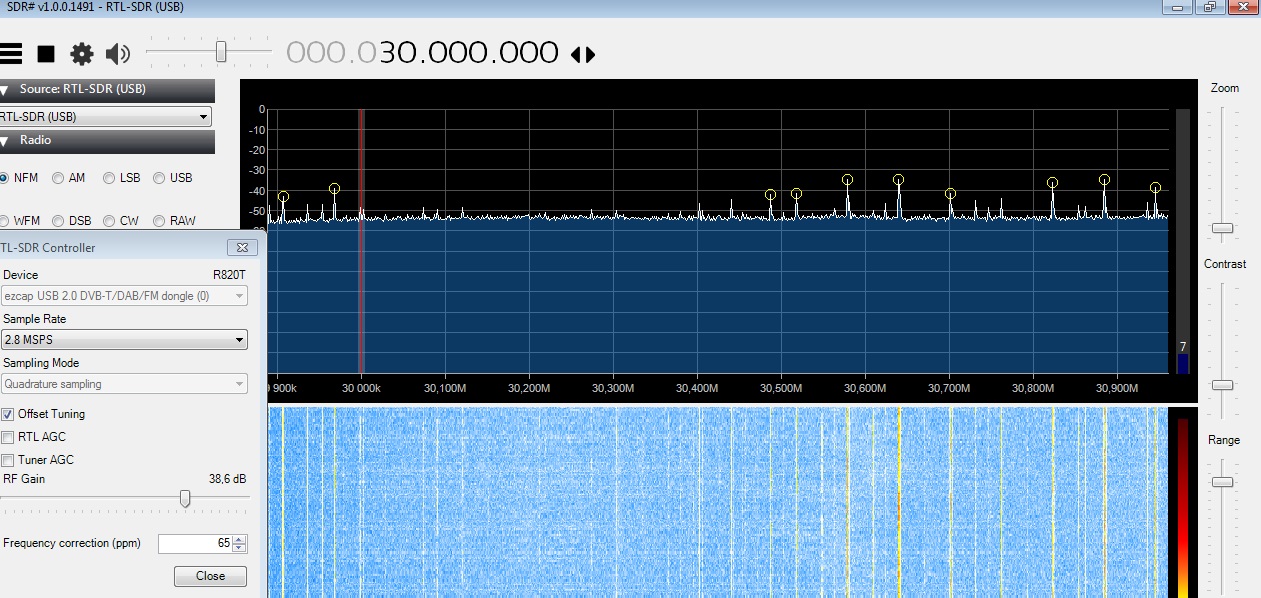Collapse the Source: RTL-SDR (USB) panel
The width and height of the screenshot is (1261, 598).
5,90
